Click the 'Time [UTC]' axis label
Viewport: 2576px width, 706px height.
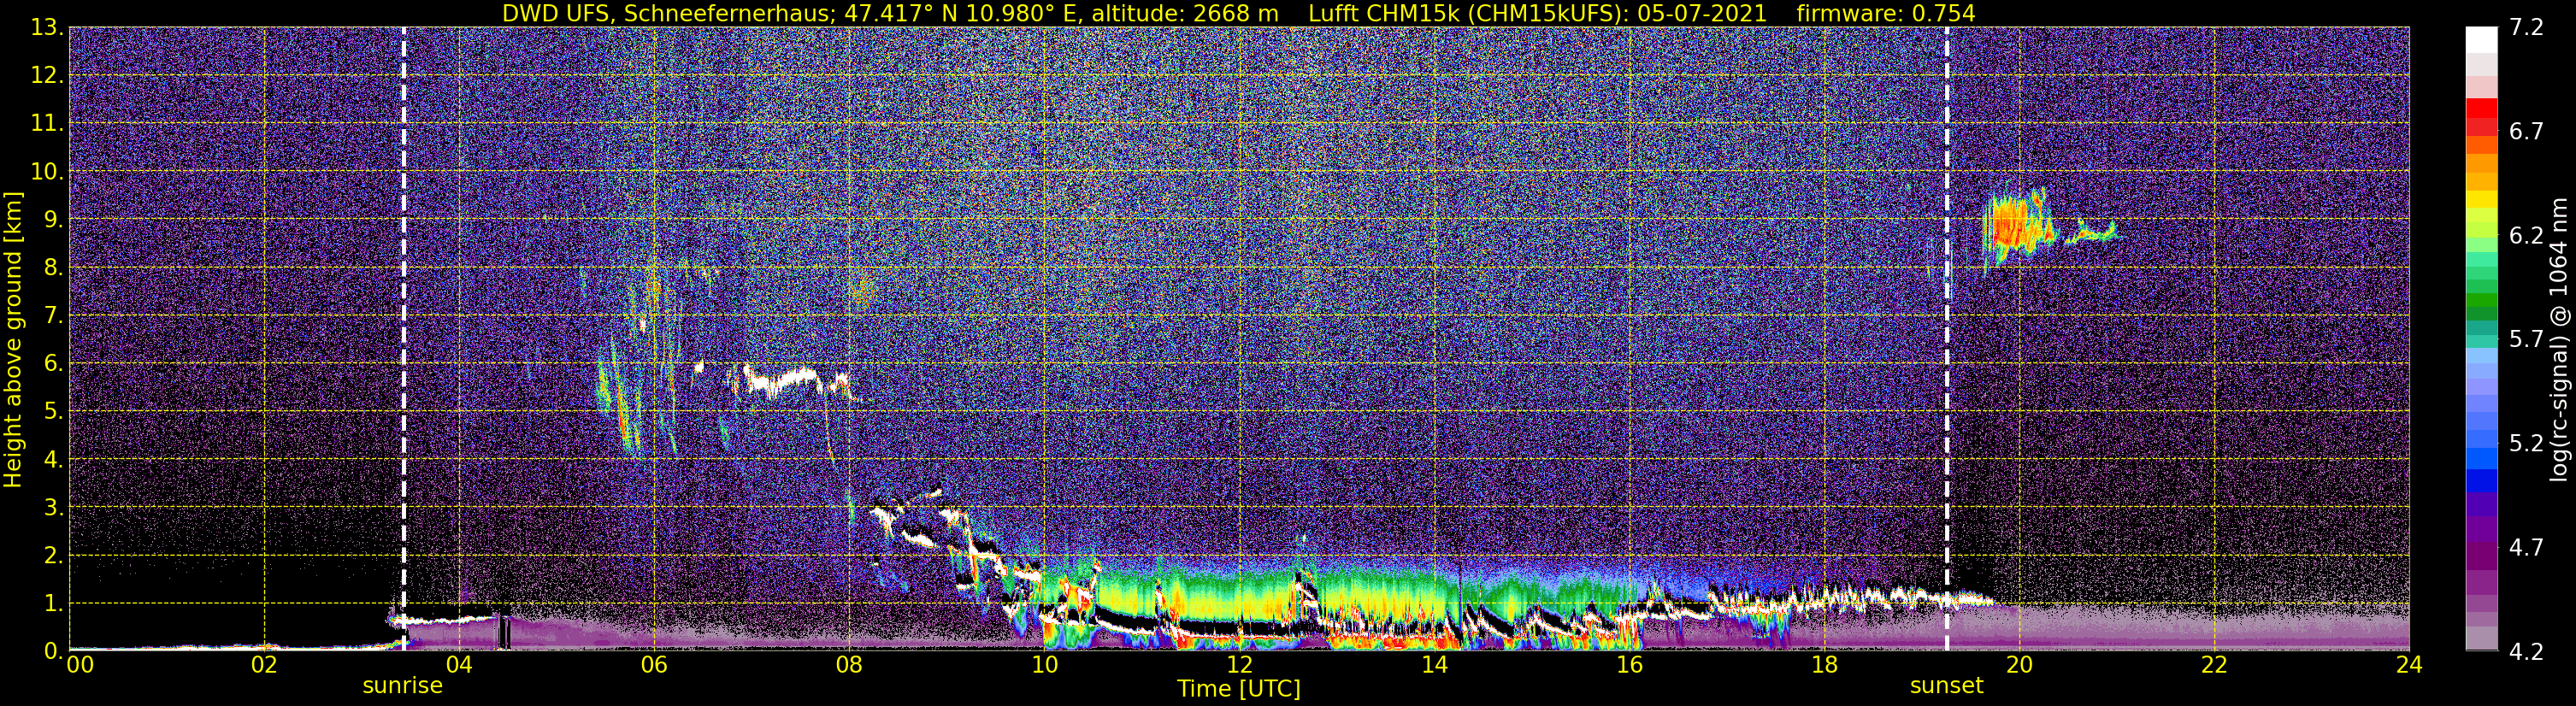tap(1239, 689)
